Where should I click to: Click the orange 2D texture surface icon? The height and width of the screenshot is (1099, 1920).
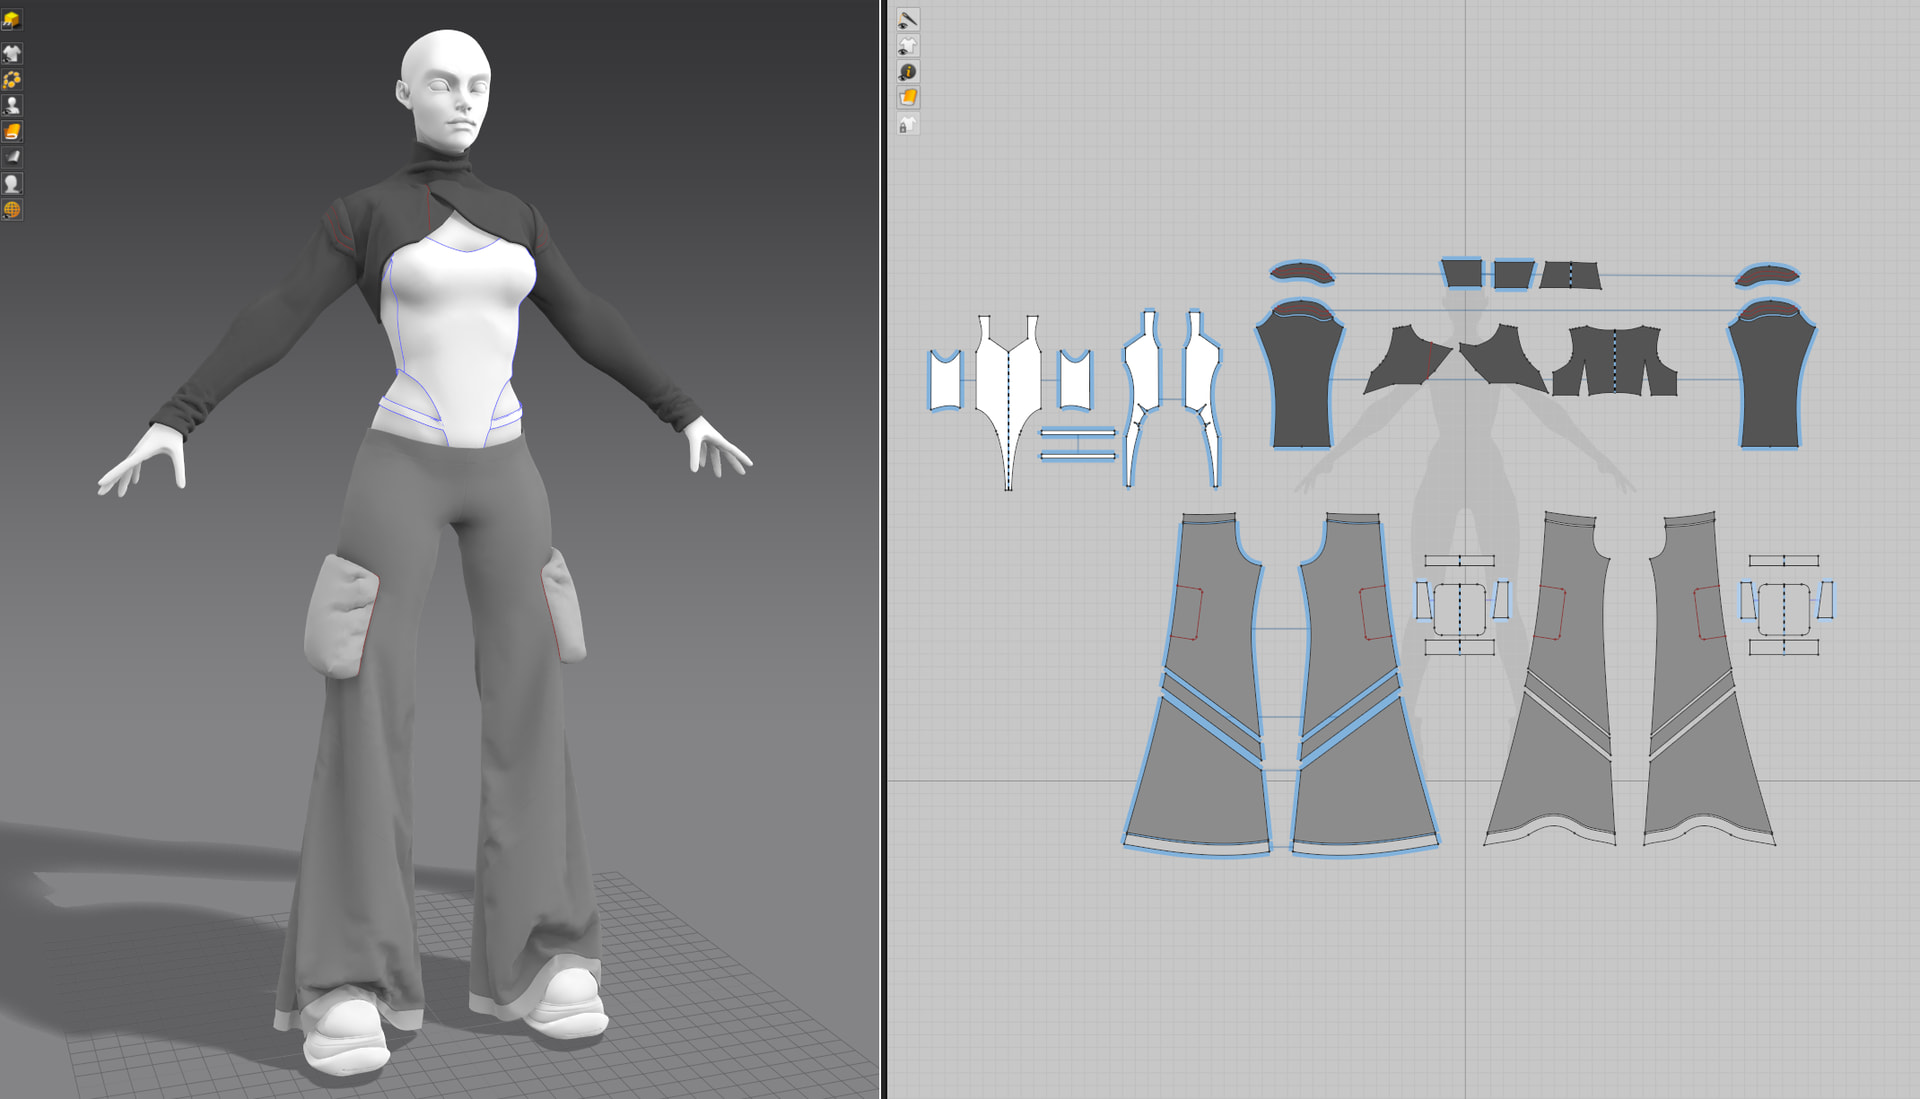907,98
